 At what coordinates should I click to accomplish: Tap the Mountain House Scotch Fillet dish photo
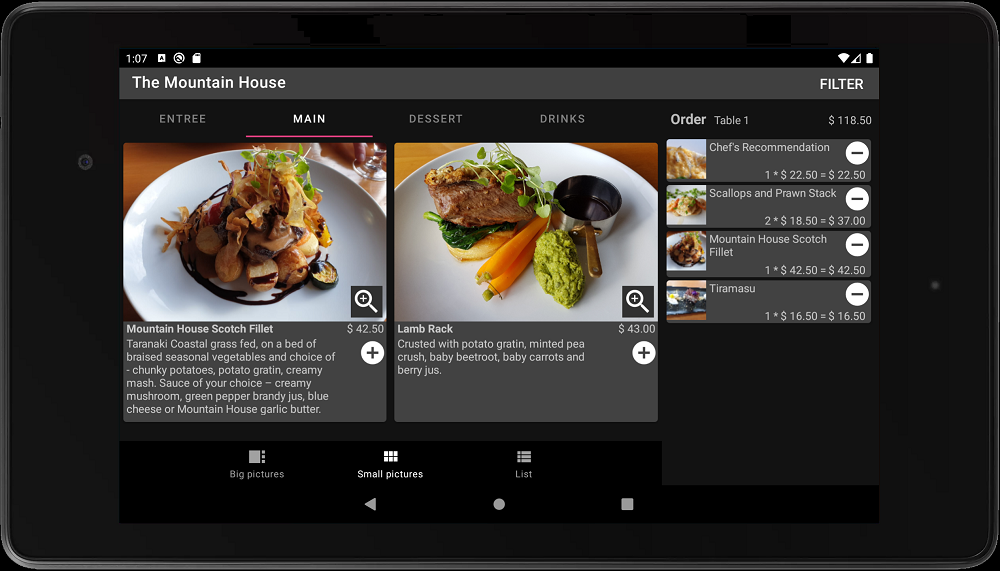click(254, 232)
